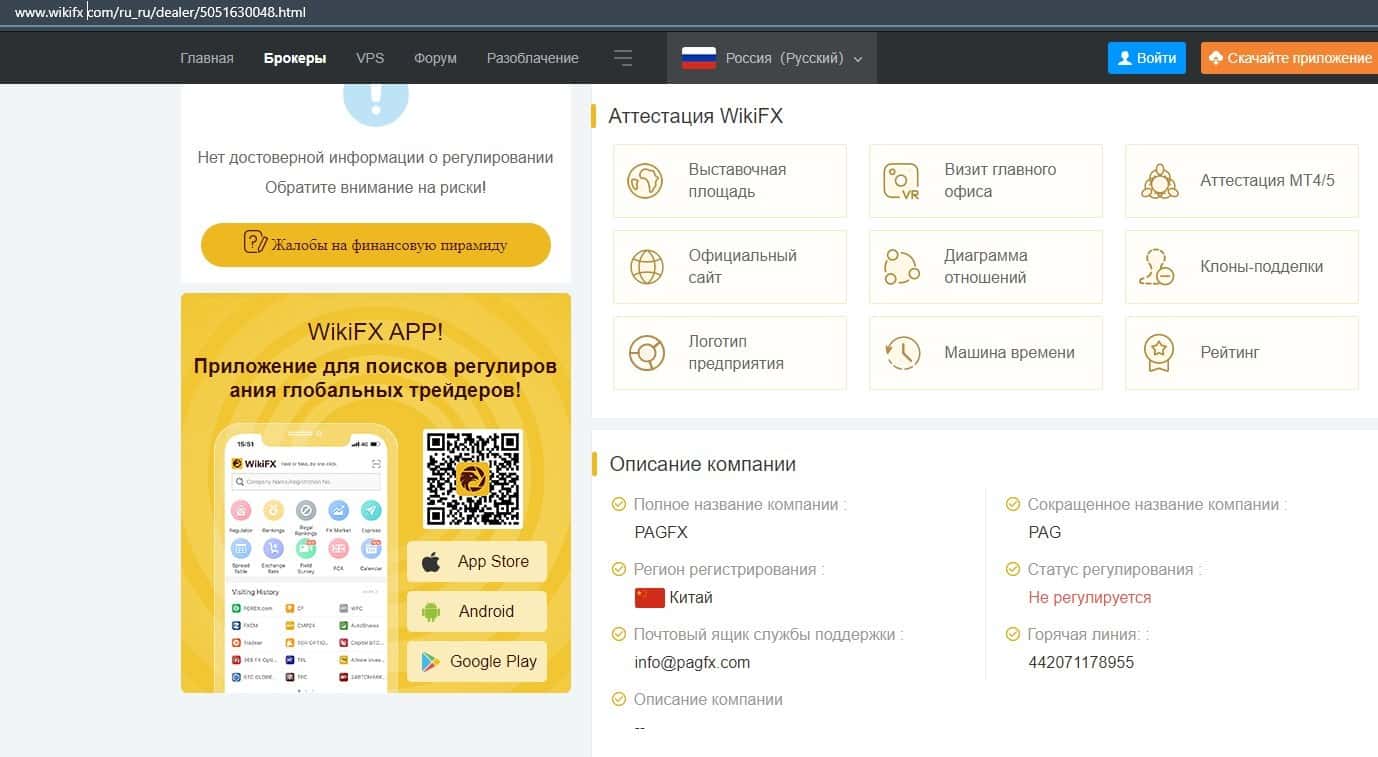
Task: Click the check icon beside Сокращенное название компании
Action: [1013, 505]
